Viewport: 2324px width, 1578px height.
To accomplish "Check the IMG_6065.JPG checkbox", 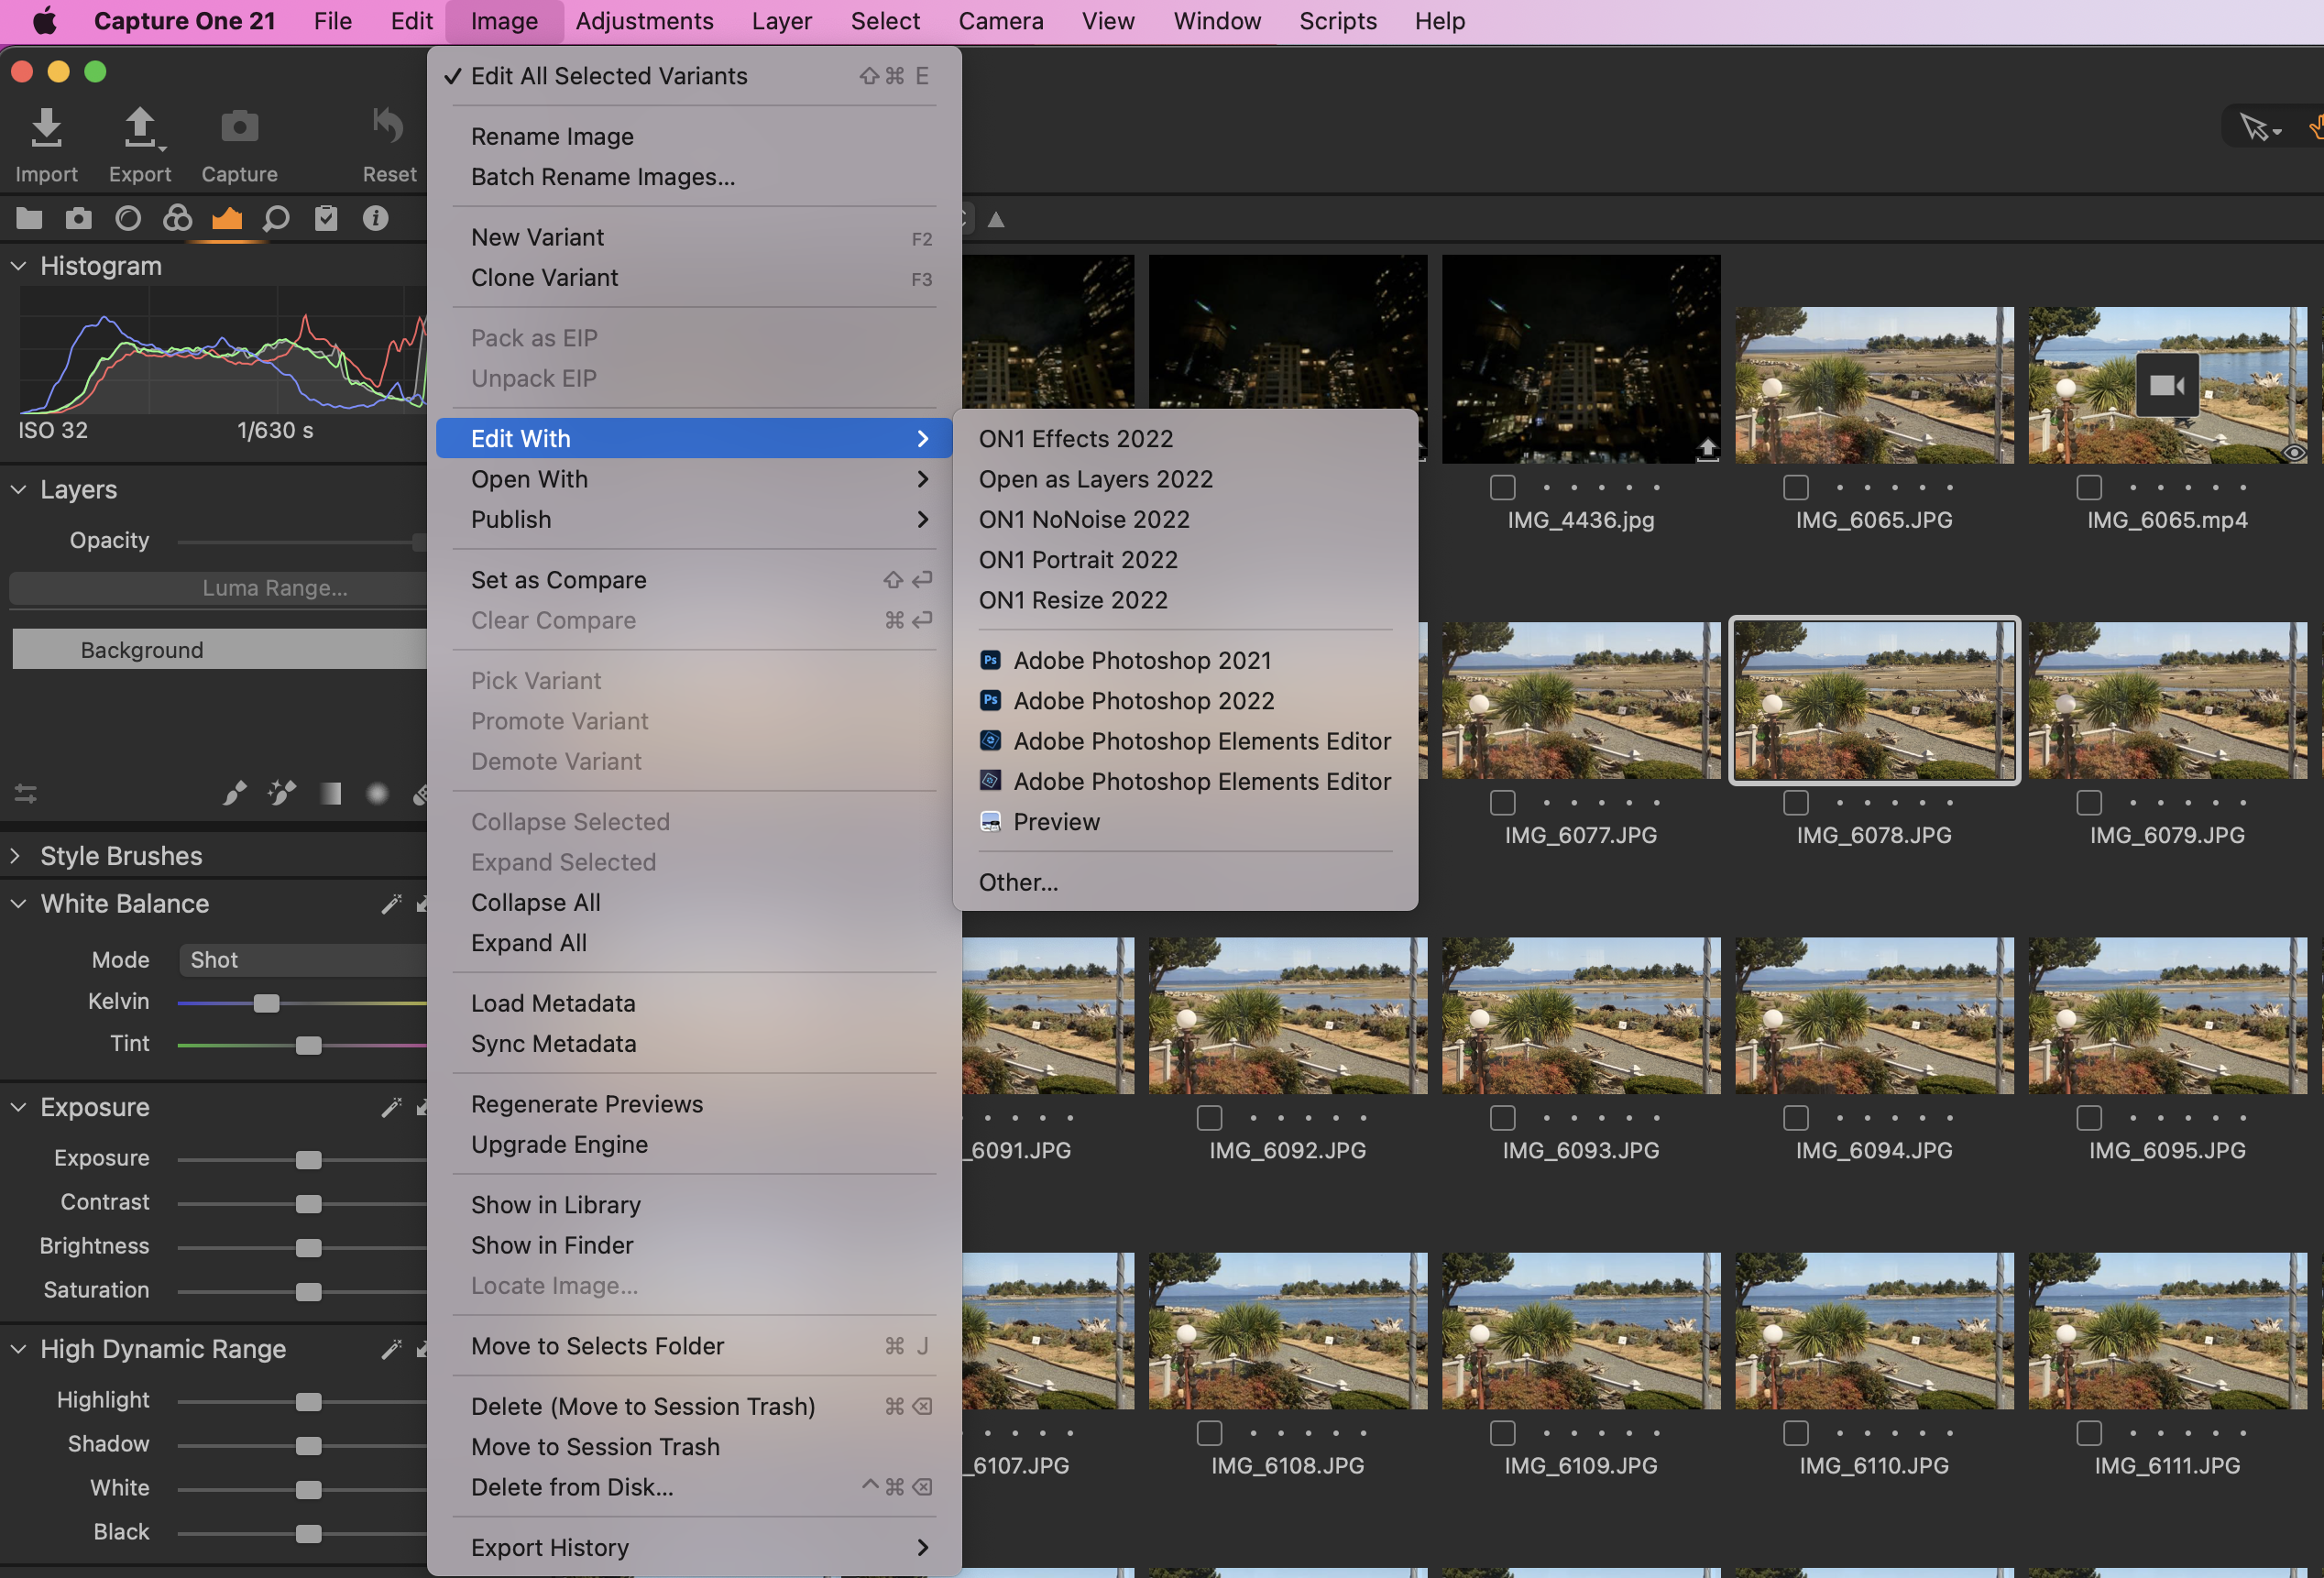I will click(x=1796, y=488).
